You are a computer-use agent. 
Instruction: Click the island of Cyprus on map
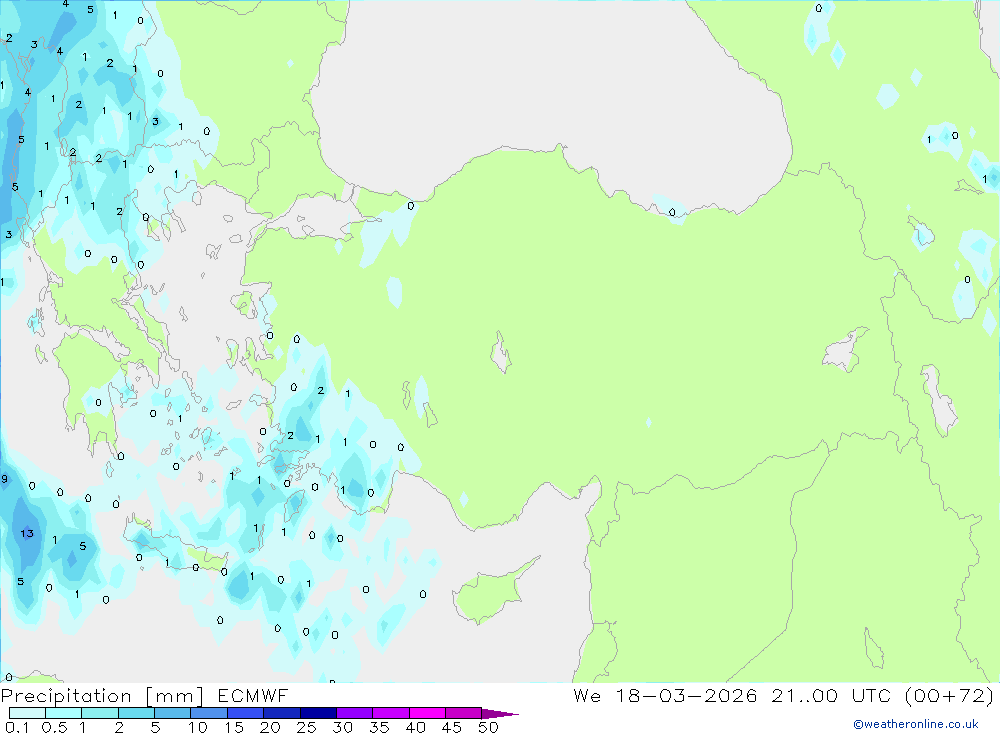click(x=488, y=595)
